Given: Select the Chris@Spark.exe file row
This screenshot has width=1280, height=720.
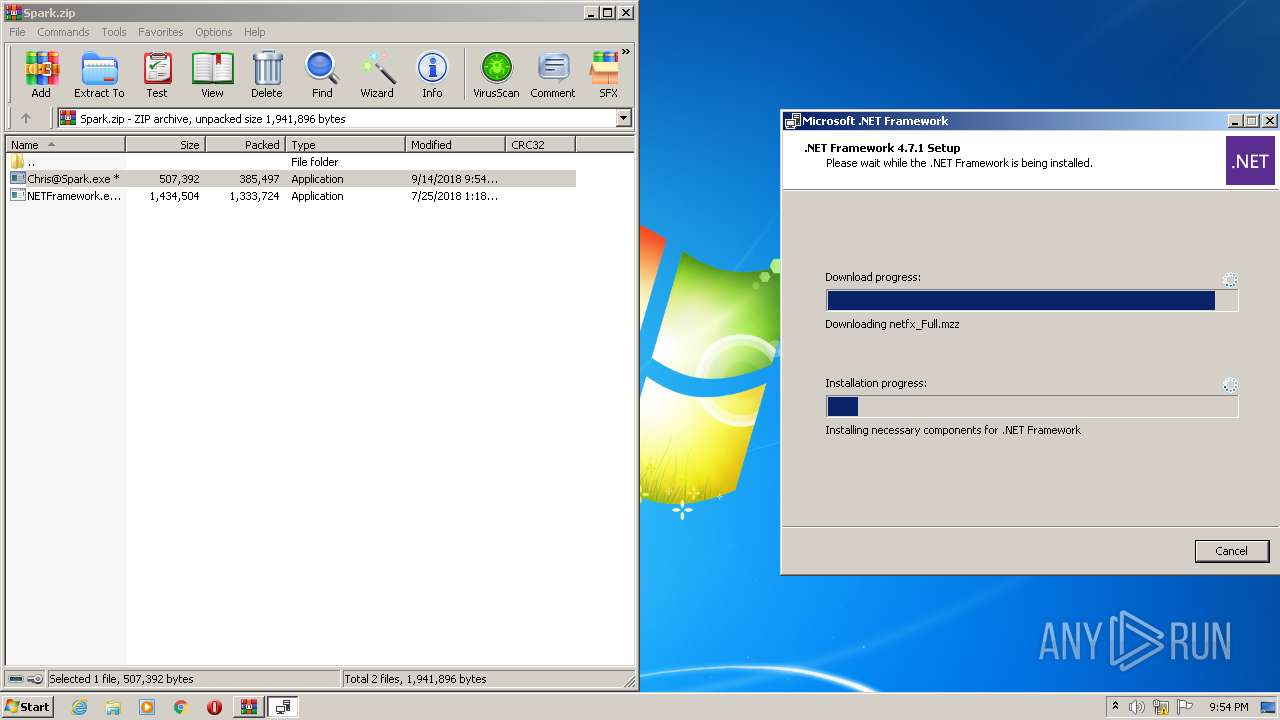Looking at the screenshot, I should point(291,179).
